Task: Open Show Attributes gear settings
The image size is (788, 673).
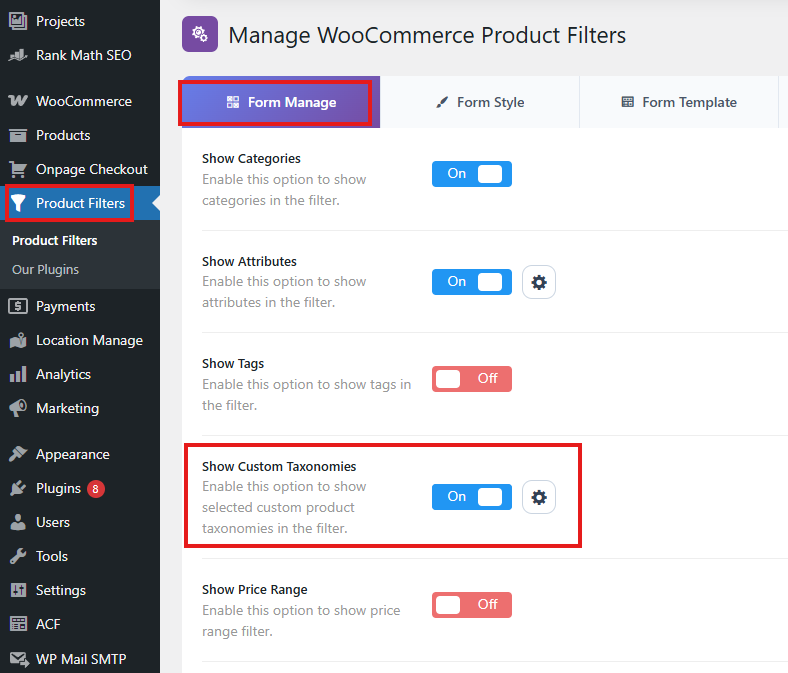Action: tap(539, 282)
